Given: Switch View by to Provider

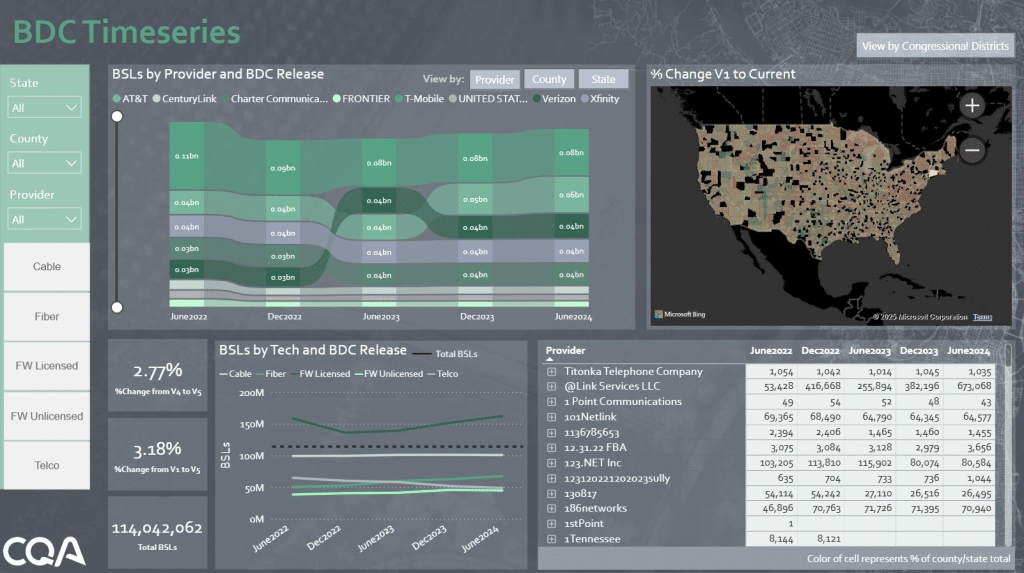Looking at the screenshot, I should point(494,79).
